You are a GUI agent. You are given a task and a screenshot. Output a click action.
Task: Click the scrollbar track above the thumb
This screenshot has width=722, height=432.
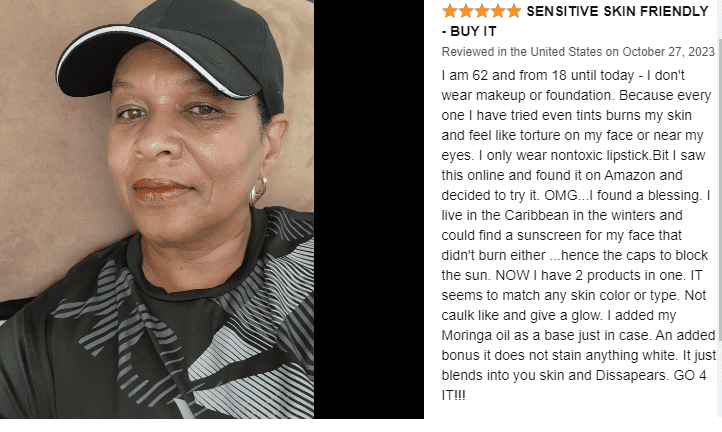coord(719,19)
